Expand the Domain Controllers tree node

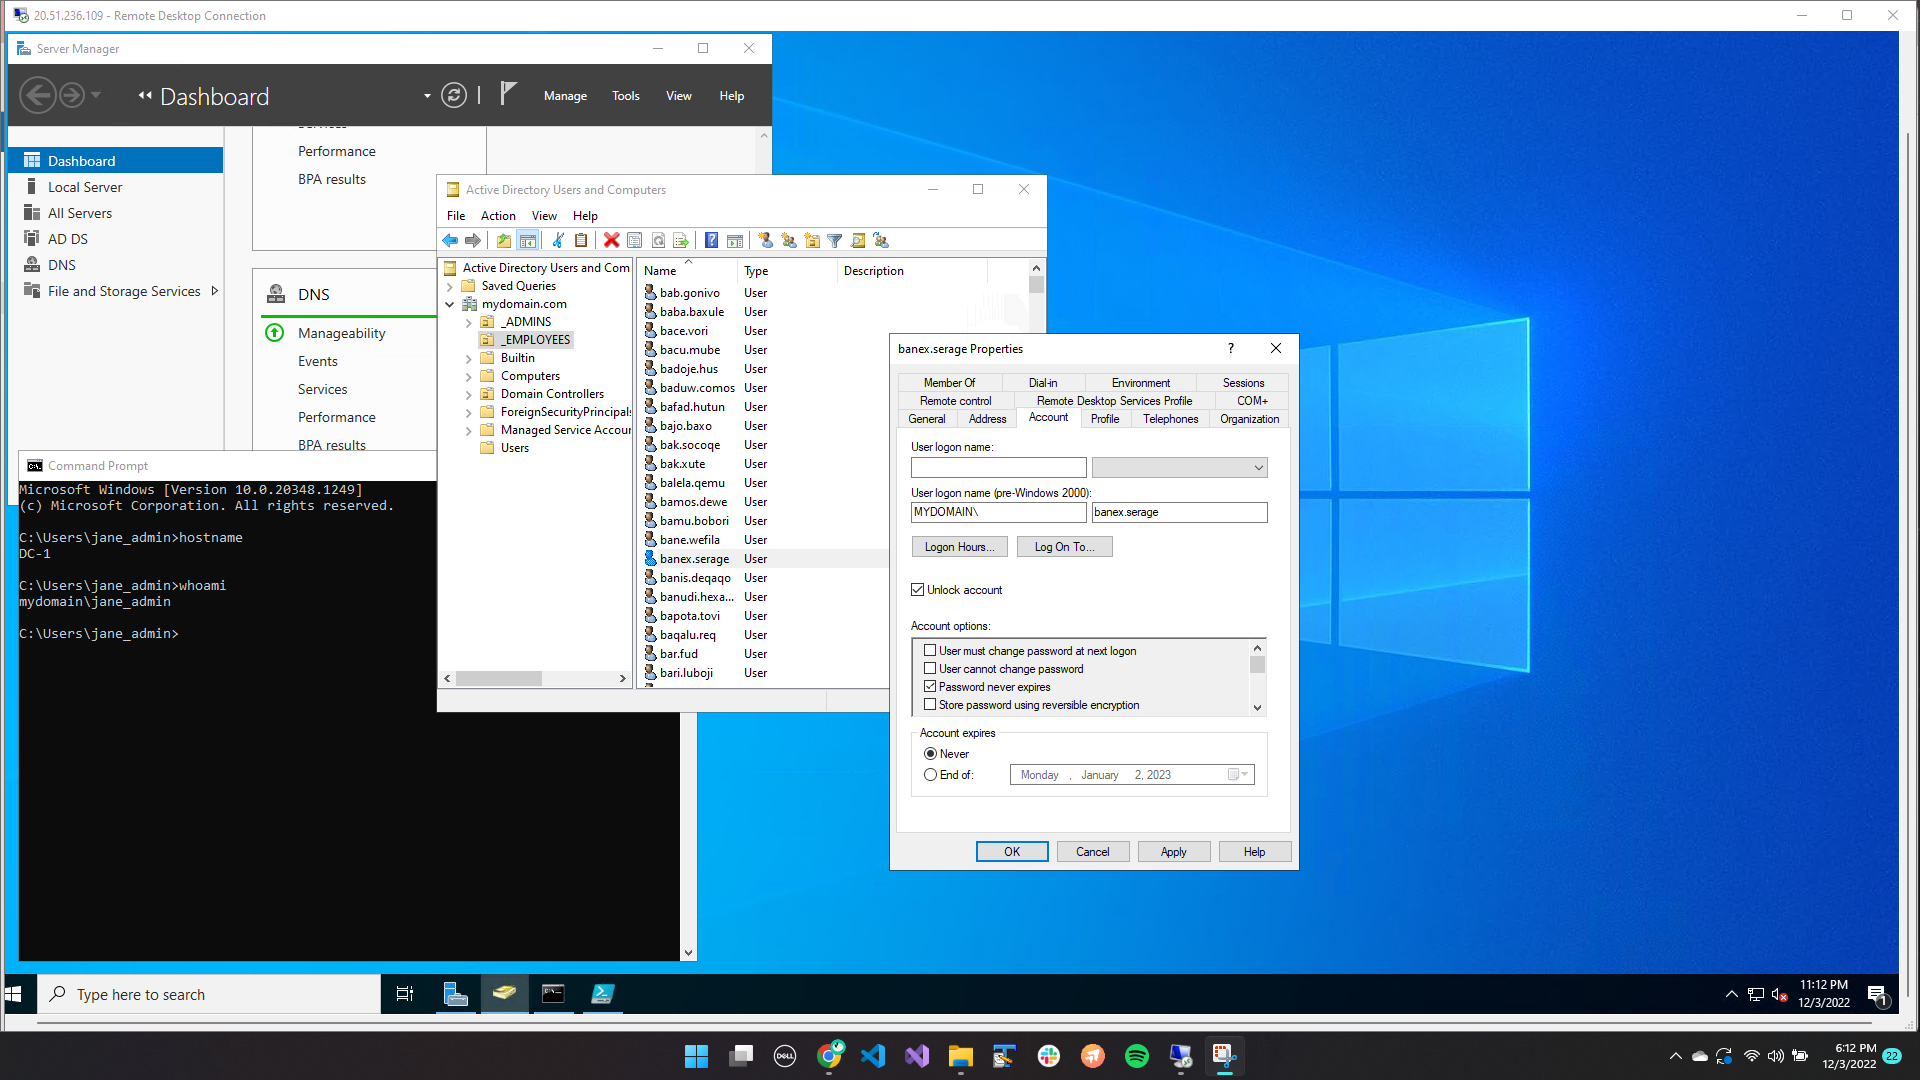[x=468, y=395]
